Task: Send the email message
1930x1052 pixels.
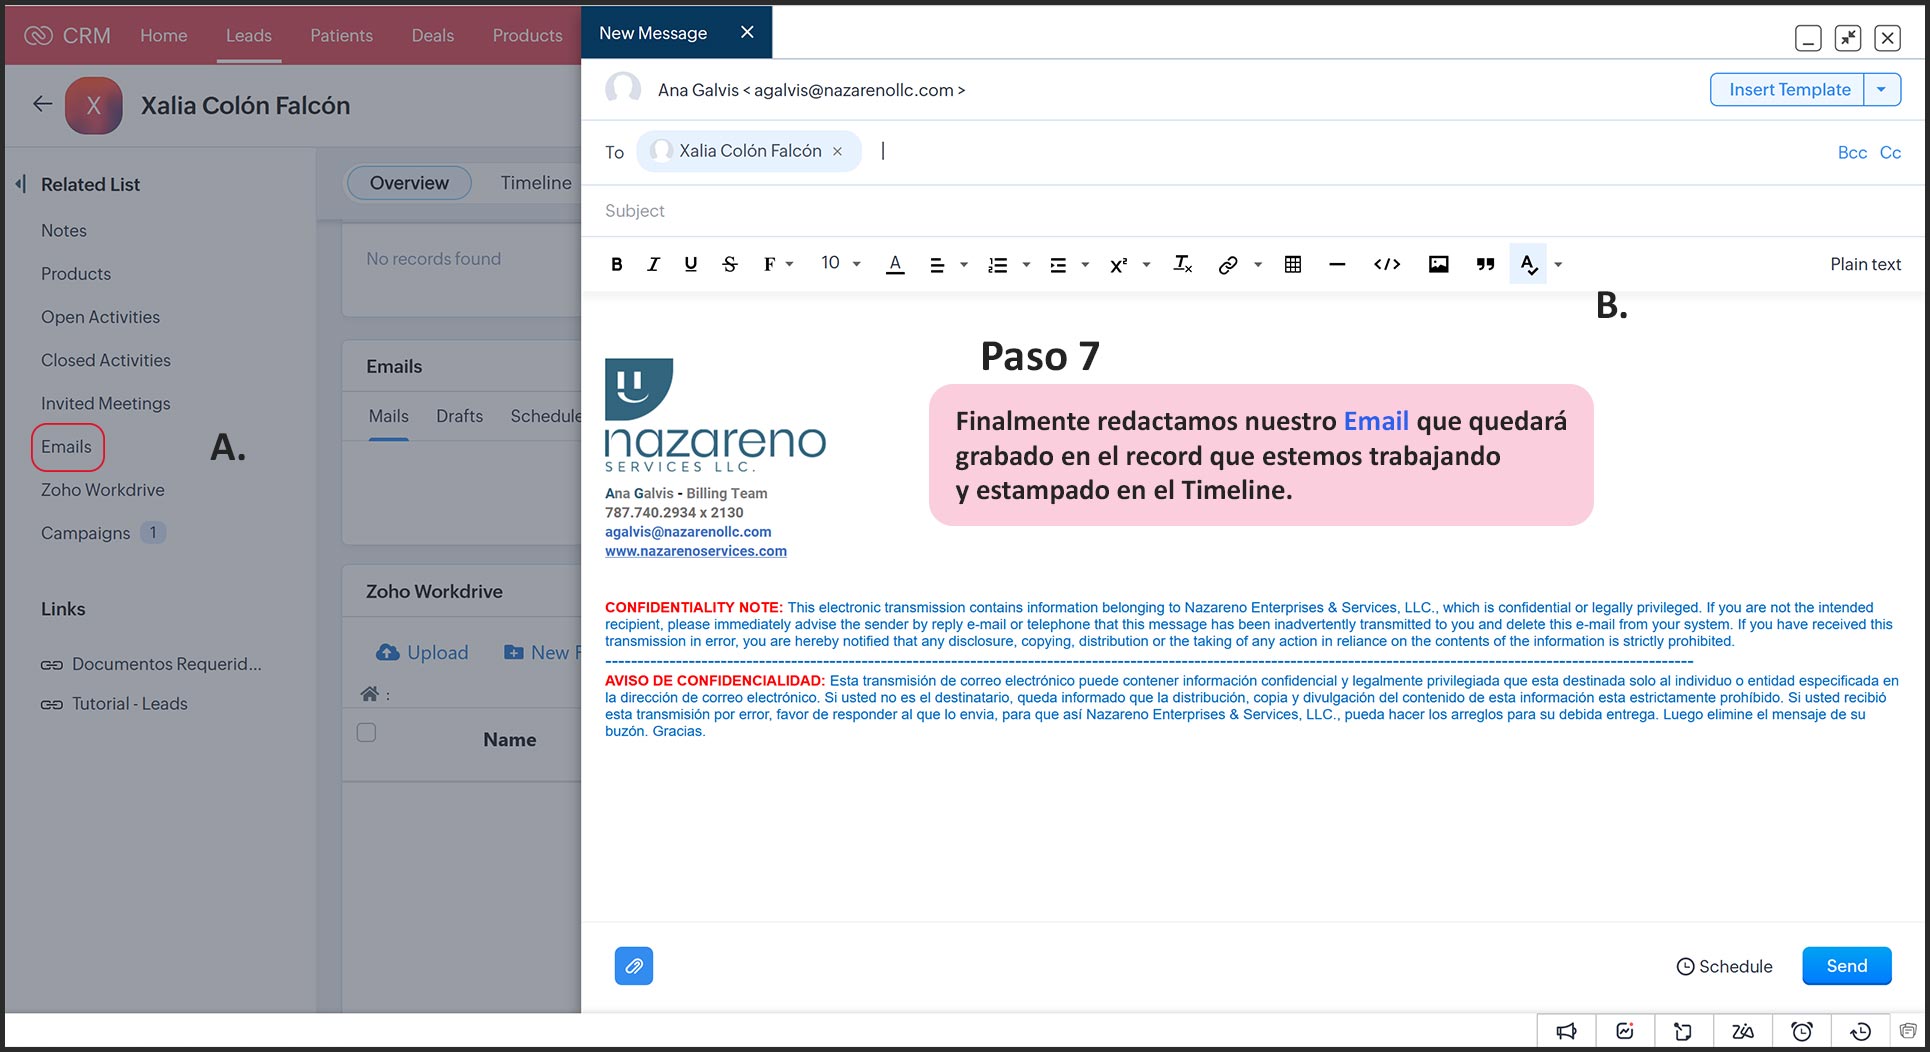Action: [x=1846, y=966]
